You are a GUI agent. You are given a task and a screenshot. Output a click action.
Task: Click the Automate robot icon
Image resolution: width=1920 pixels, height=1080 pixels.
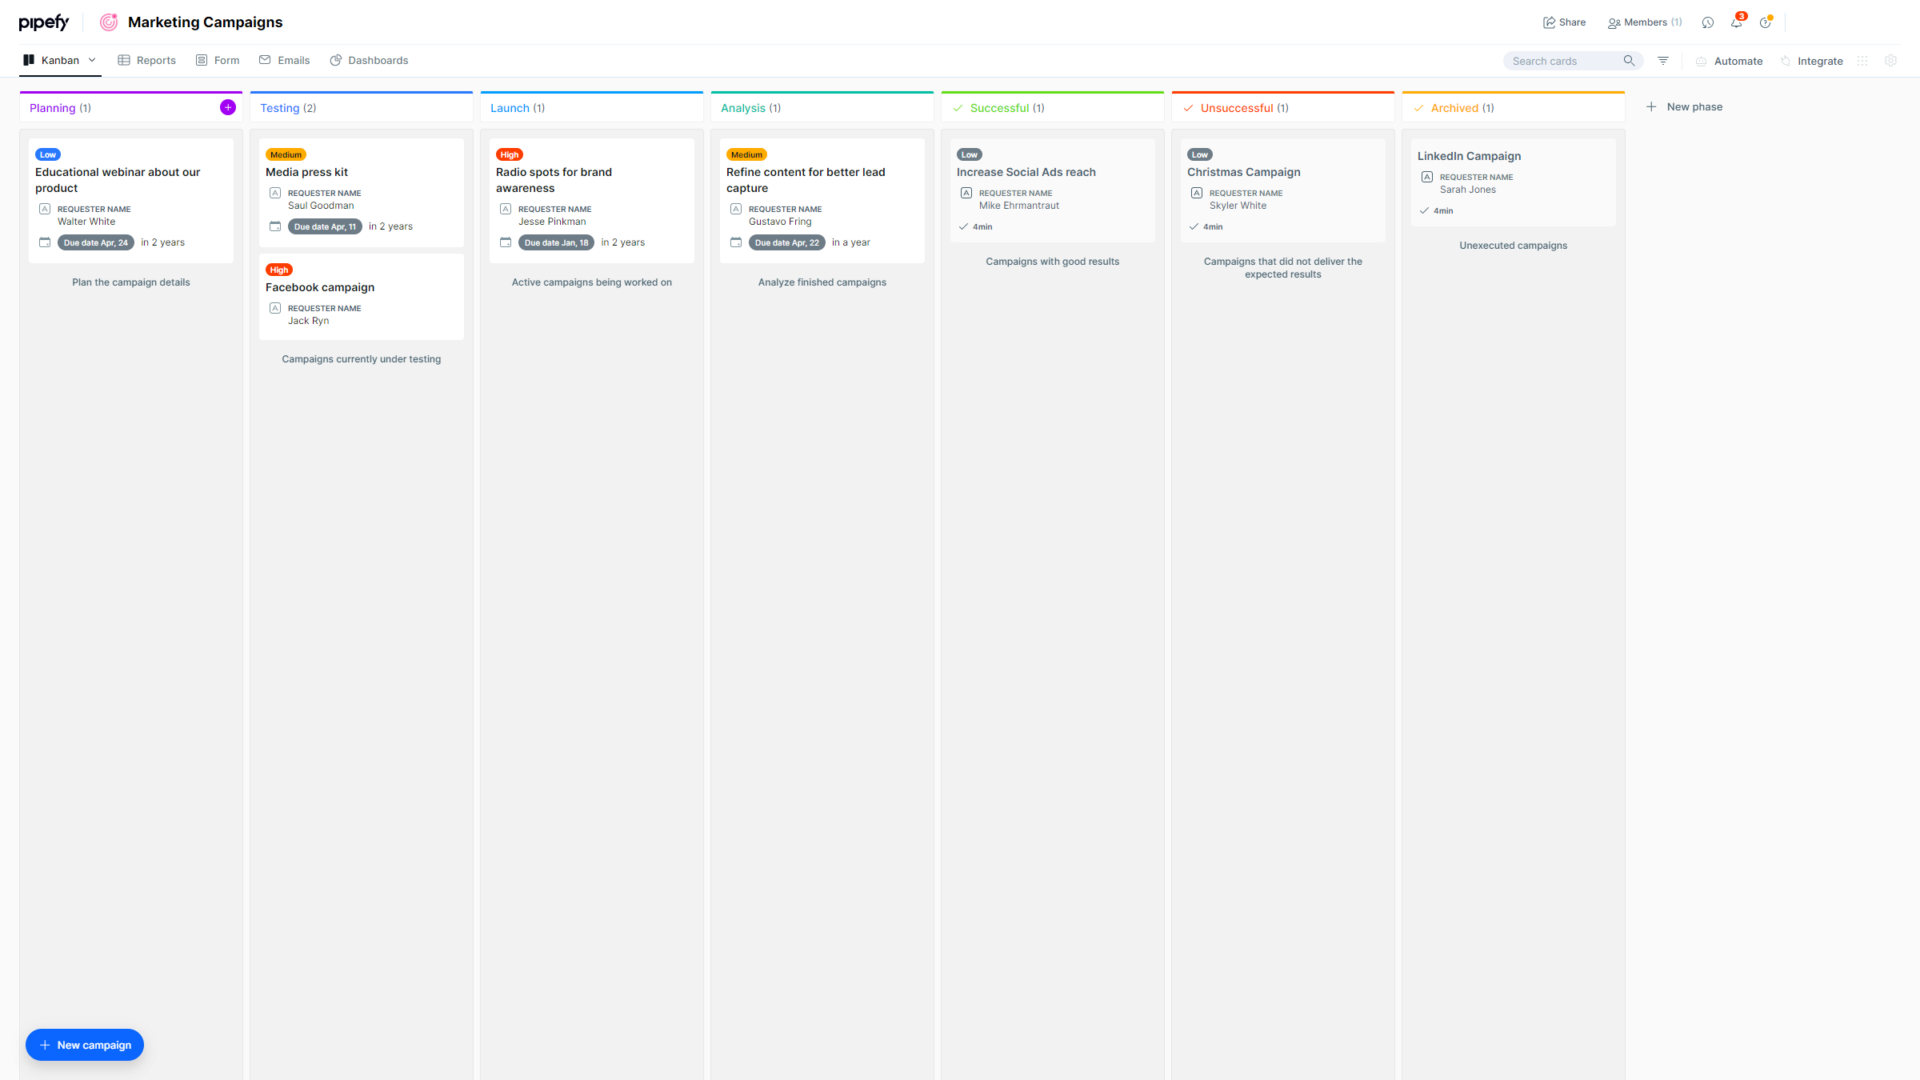pos(1700,61)
